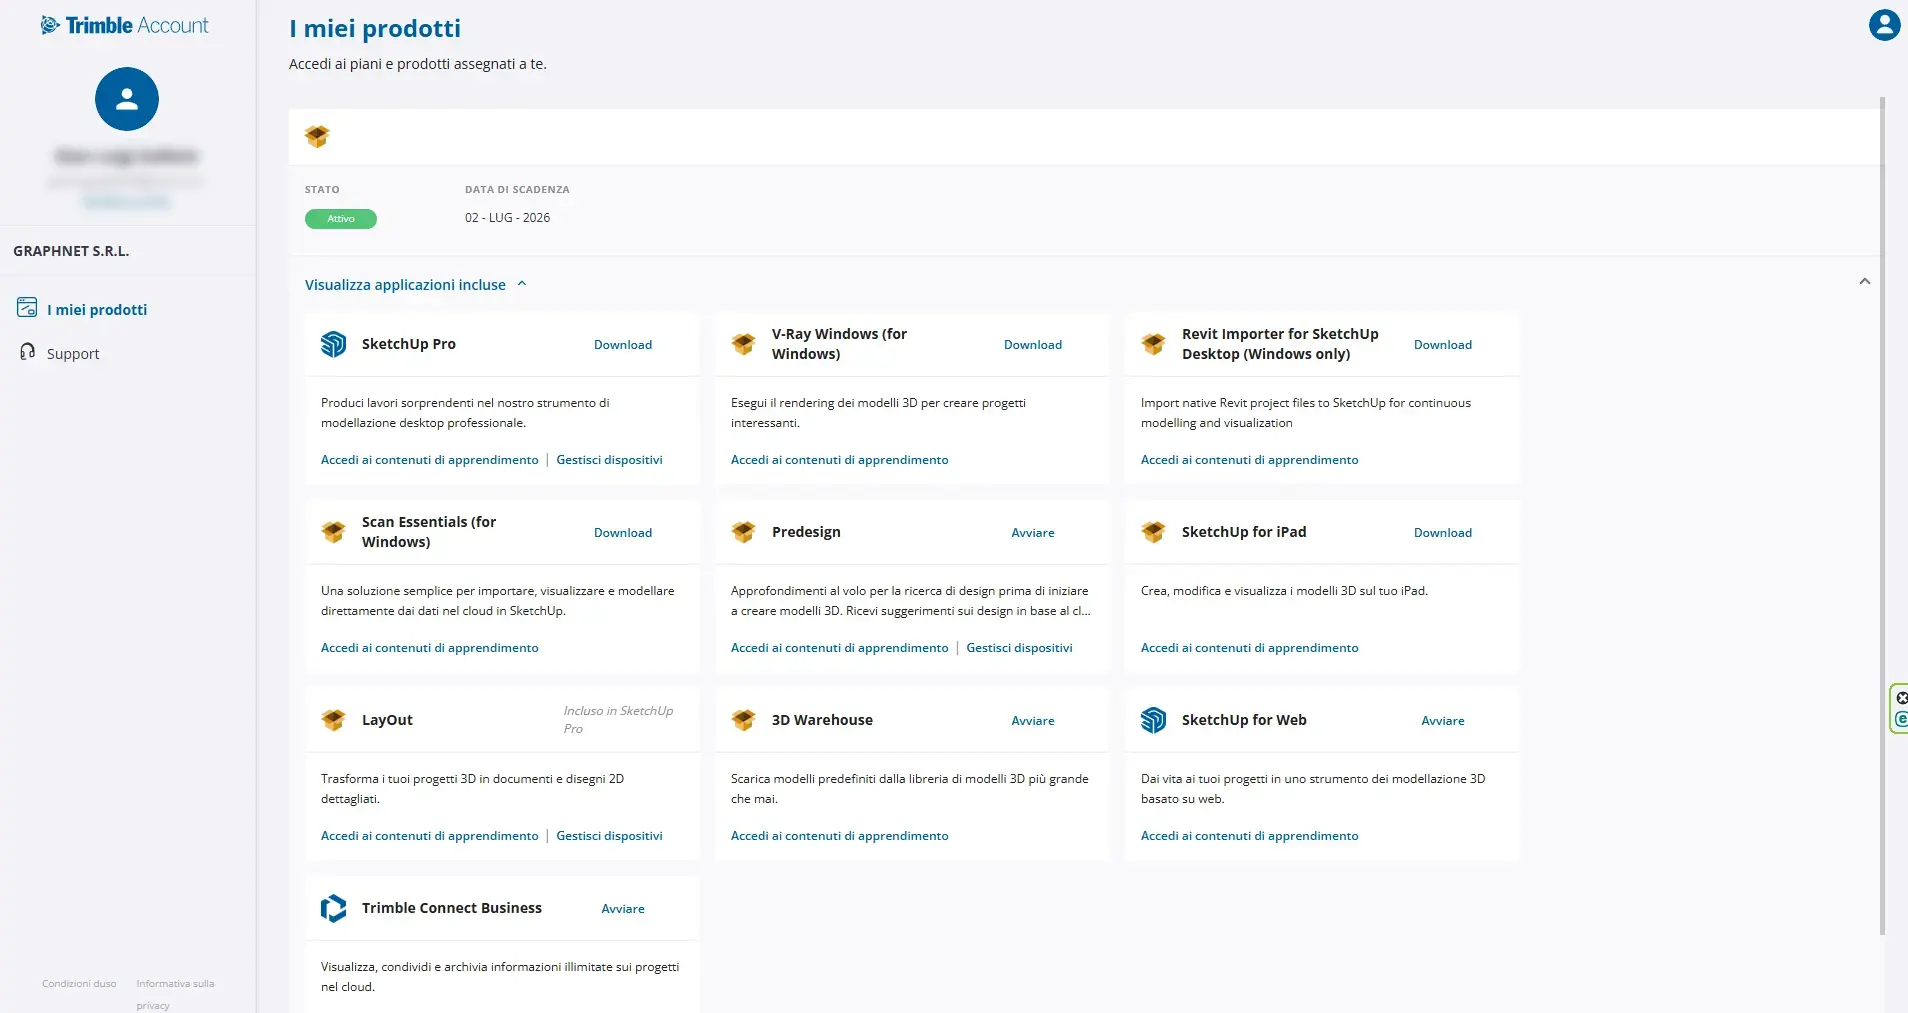Open Predesign learning content link
This screenshot has height=1013, width=1908.
click(840, 648)
